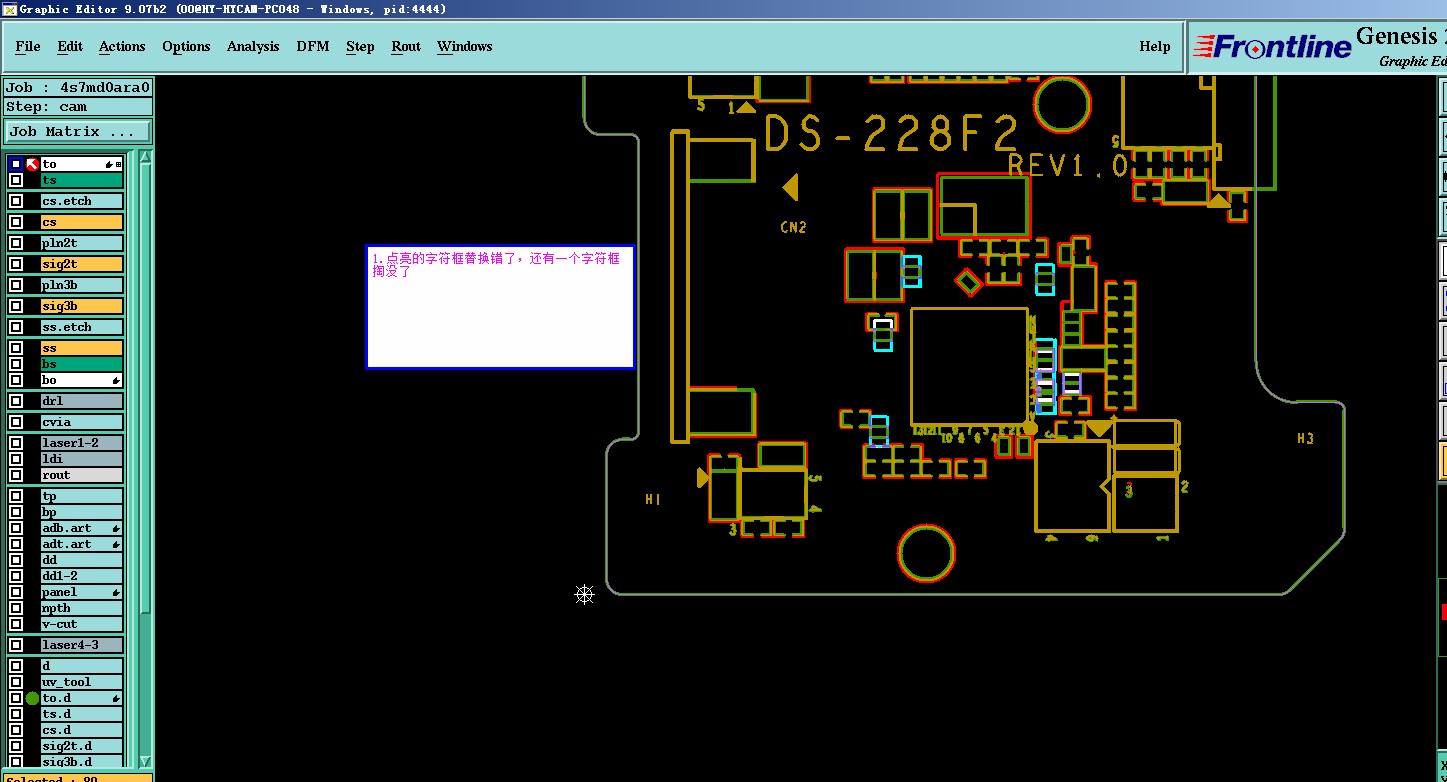Select the 'v-cut' layer name

[x=82, y=624]
